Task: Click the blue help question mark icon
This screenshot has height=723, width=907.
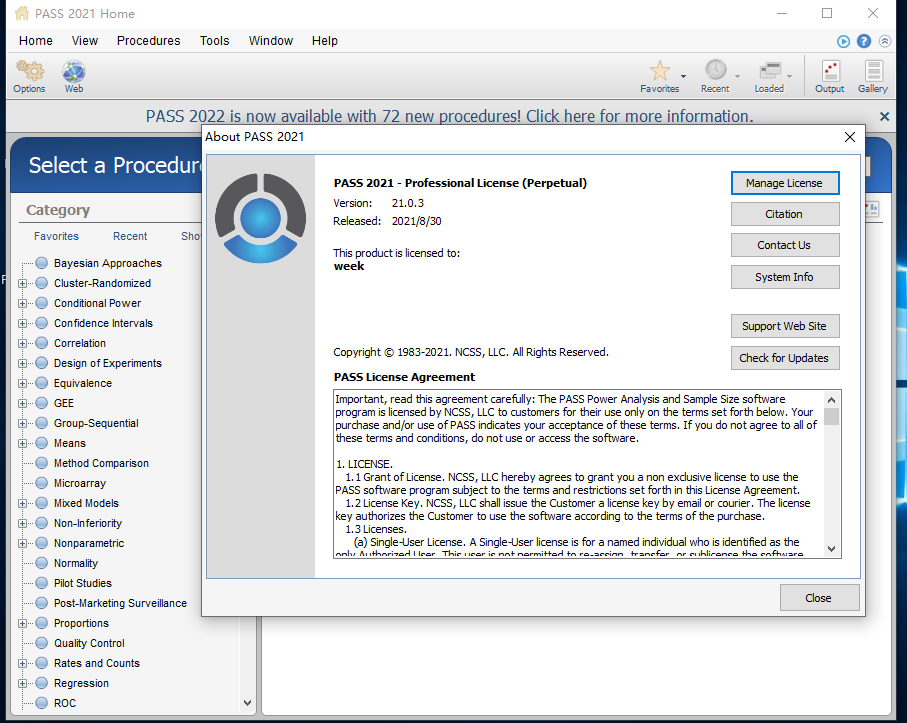Action: (864, 41)
